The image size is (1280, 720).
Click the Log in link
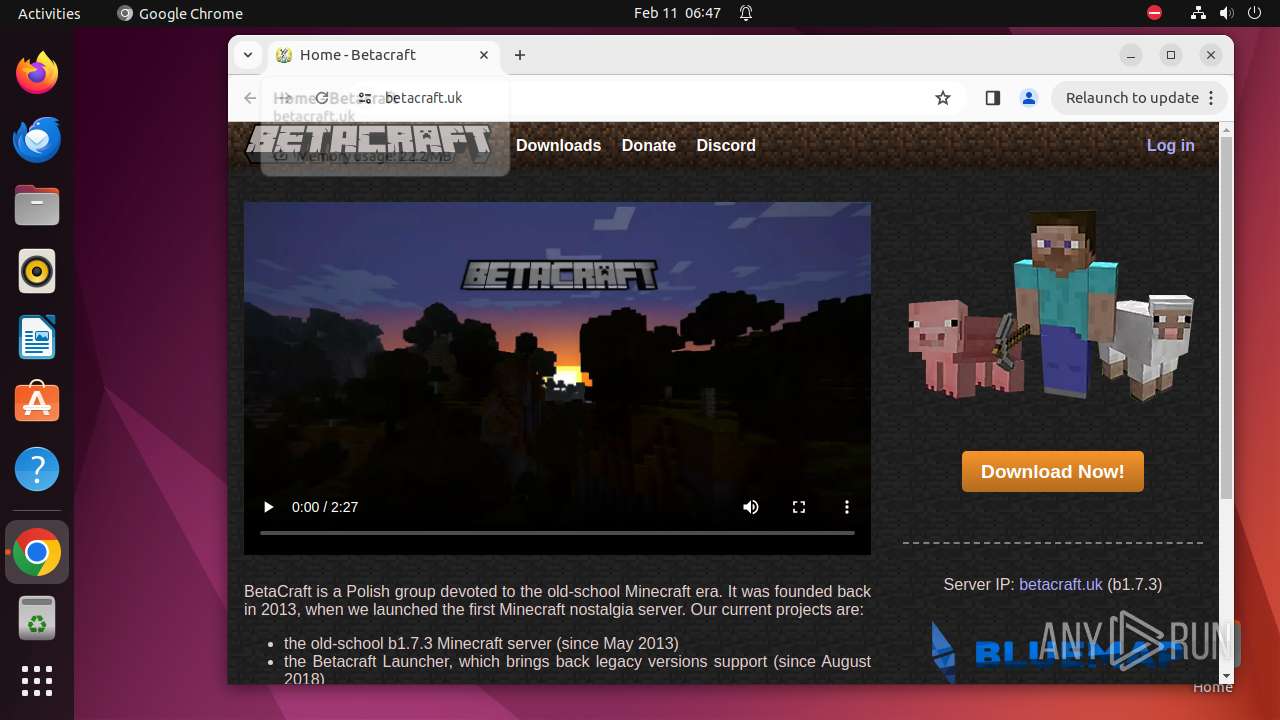pos(1170,145)
